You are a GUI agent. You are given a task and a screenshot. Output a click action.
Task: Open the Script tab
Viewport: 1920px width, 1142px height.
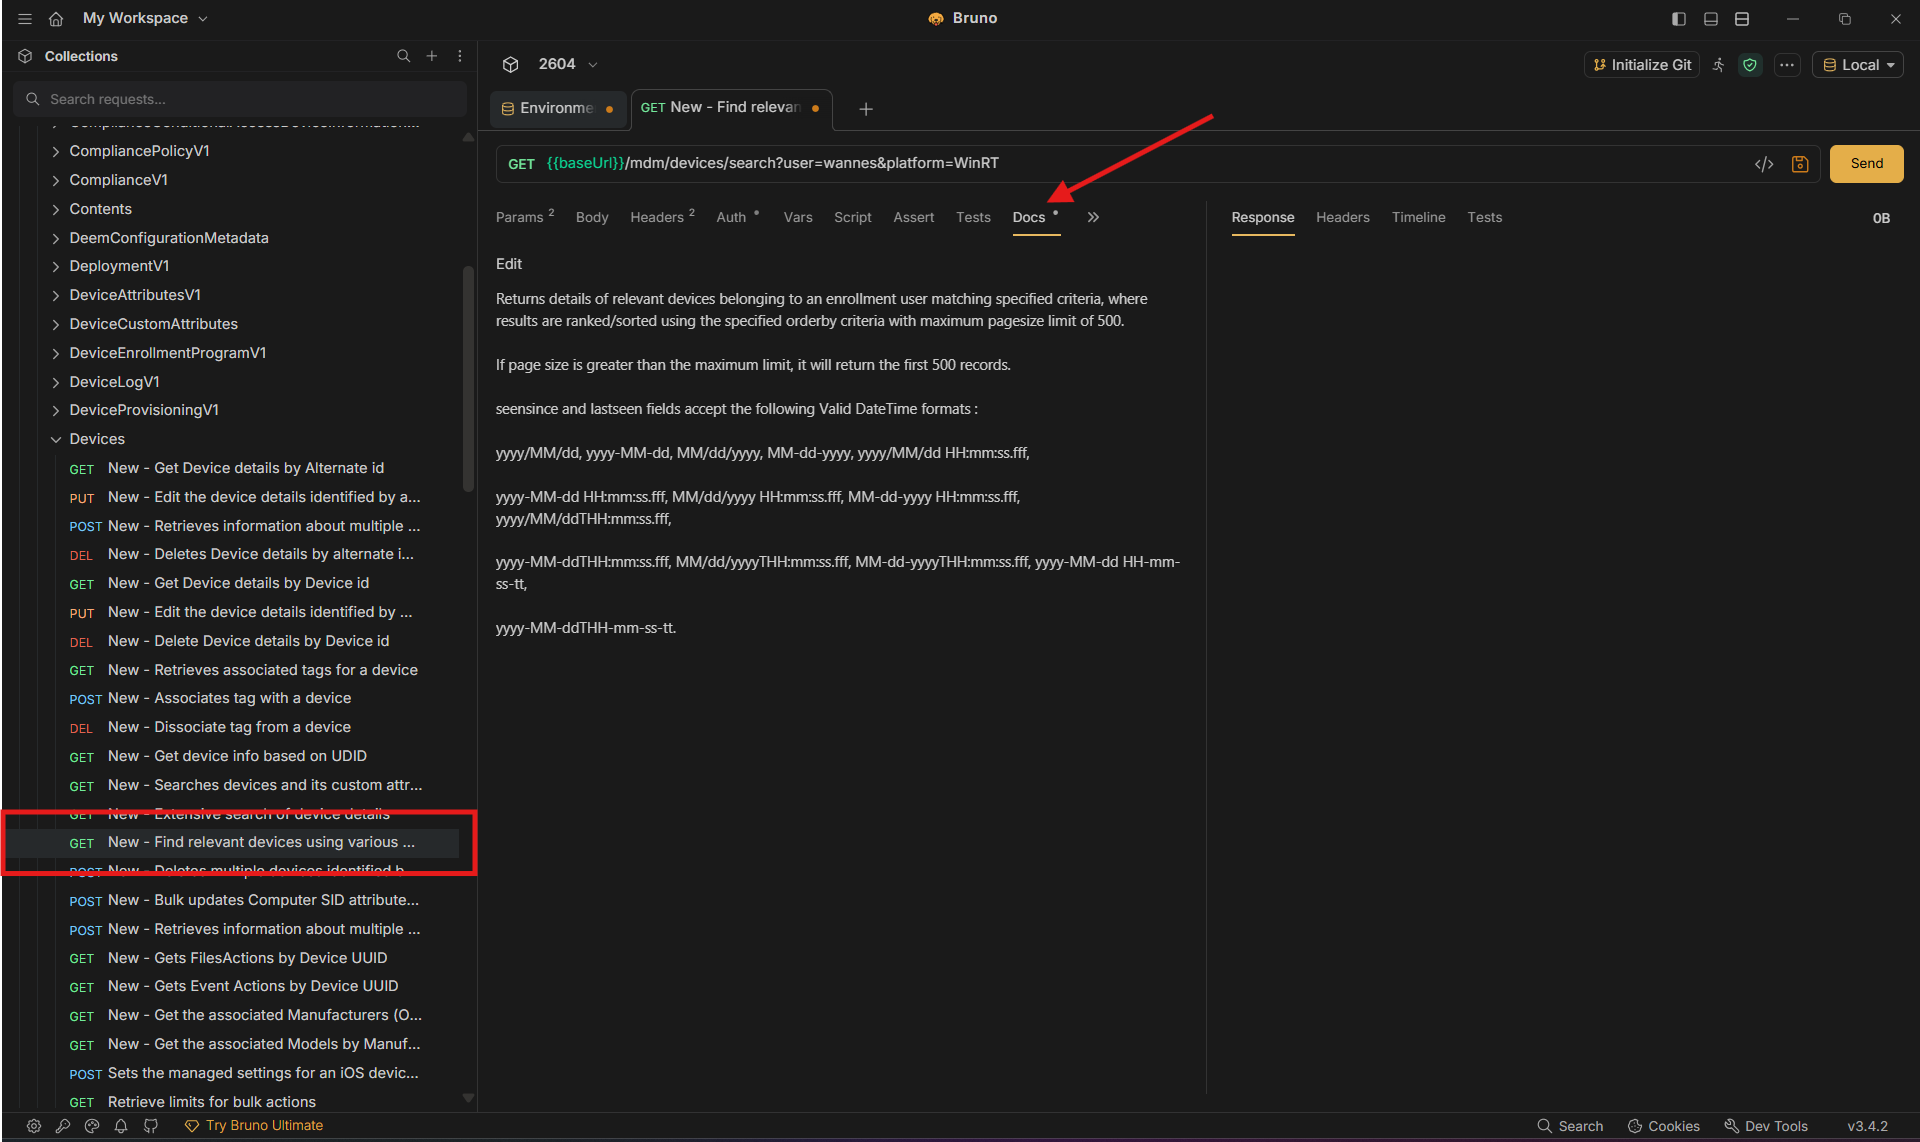(x=853, y=217)
